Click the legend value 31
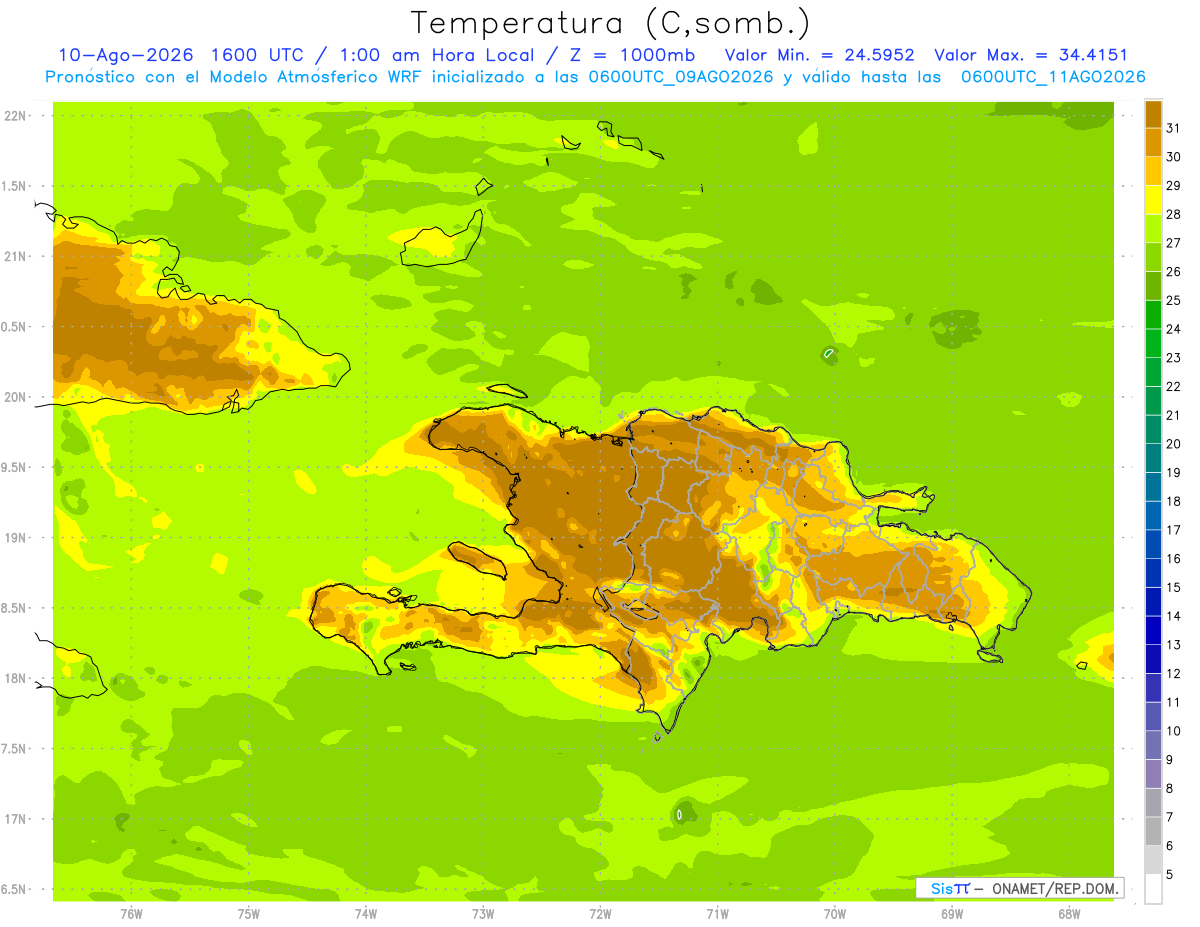1200x927 pixels. coord(1173,128)
